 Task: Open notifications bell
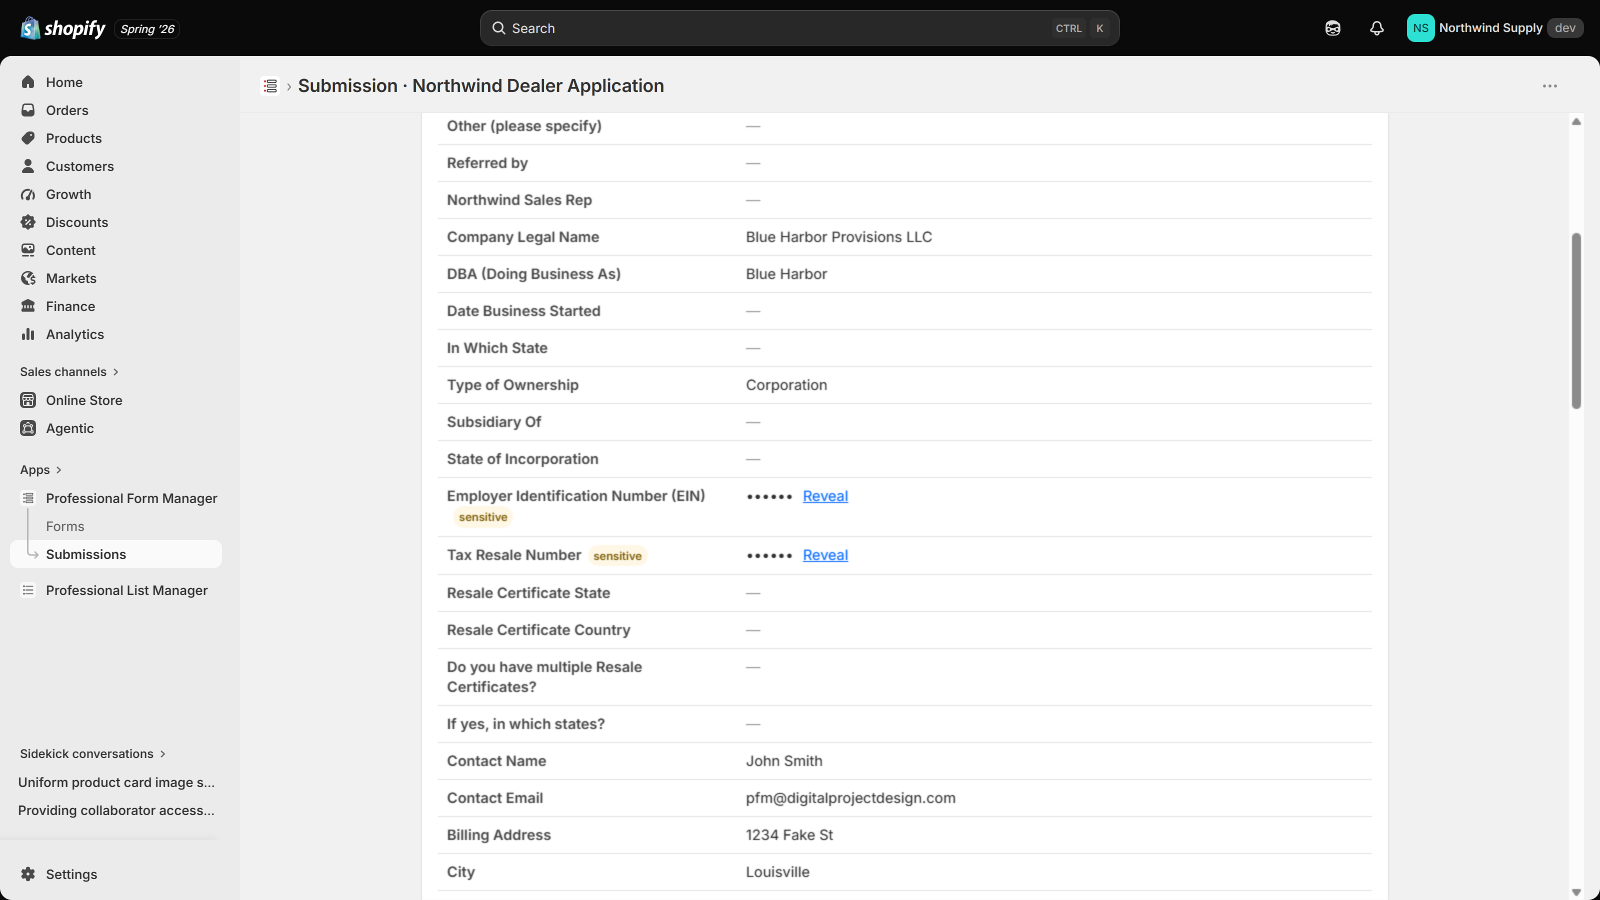(x=1377, y=28)
